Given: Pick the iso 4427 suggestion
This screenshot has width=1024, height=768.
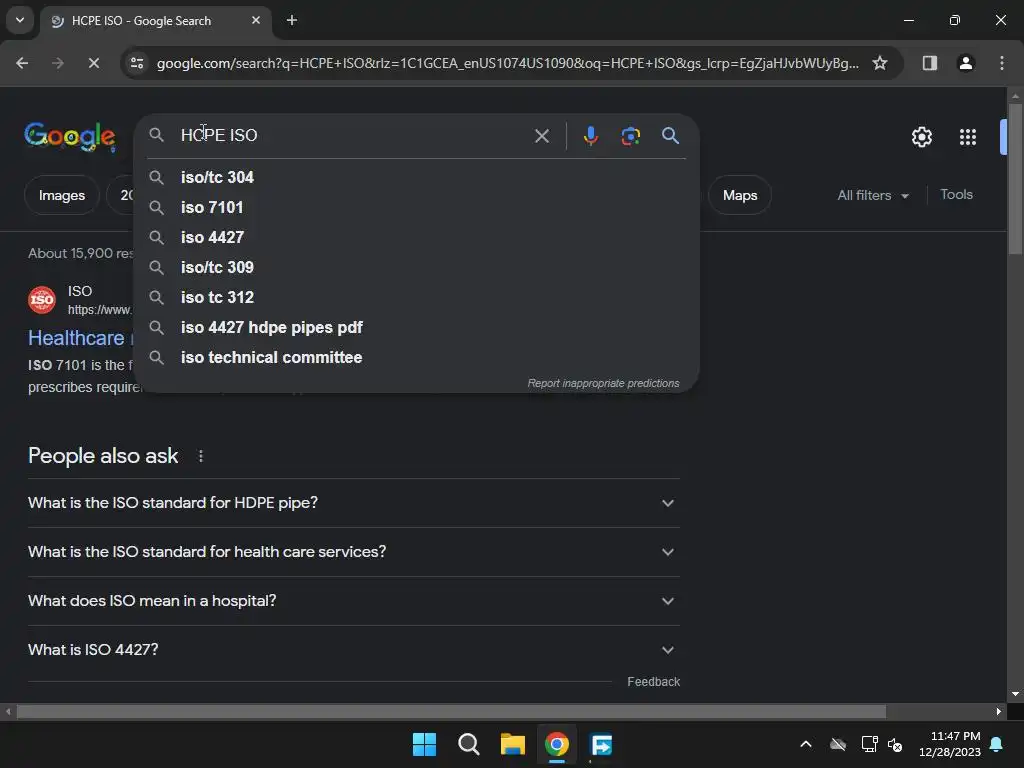Looking at the screenshot, I should pyautogui.click(x=416, y=237).
